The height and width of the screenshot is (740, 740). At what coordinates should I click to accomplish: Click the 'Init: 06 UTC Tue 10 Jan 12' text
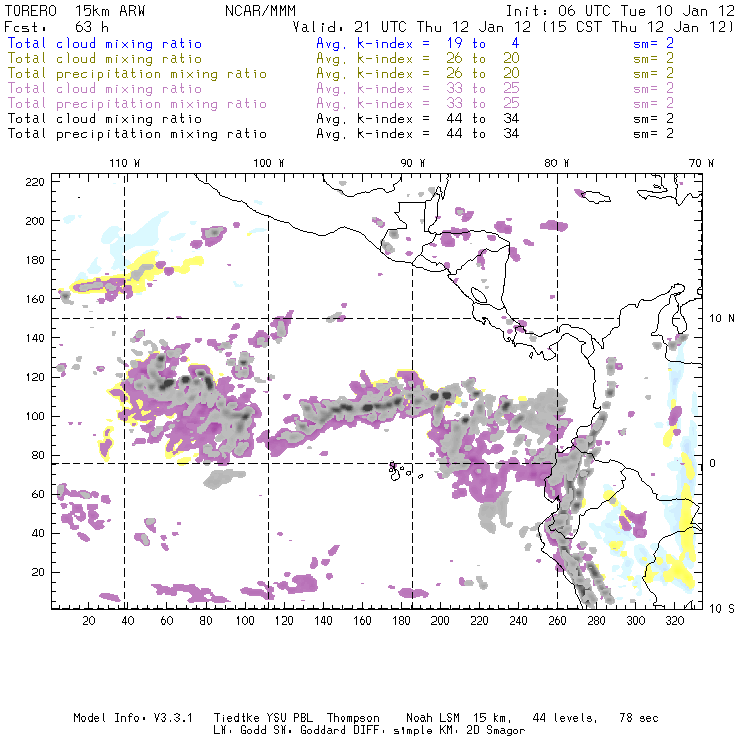pyautogui.click(x=620, y=11)
